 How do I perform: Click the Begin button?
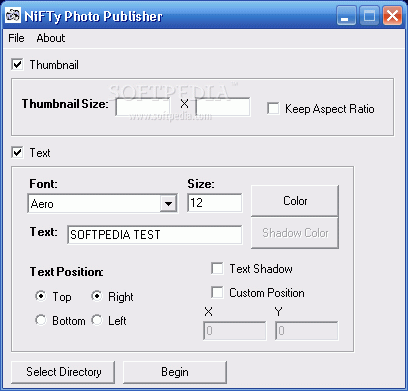click(175, 372)
